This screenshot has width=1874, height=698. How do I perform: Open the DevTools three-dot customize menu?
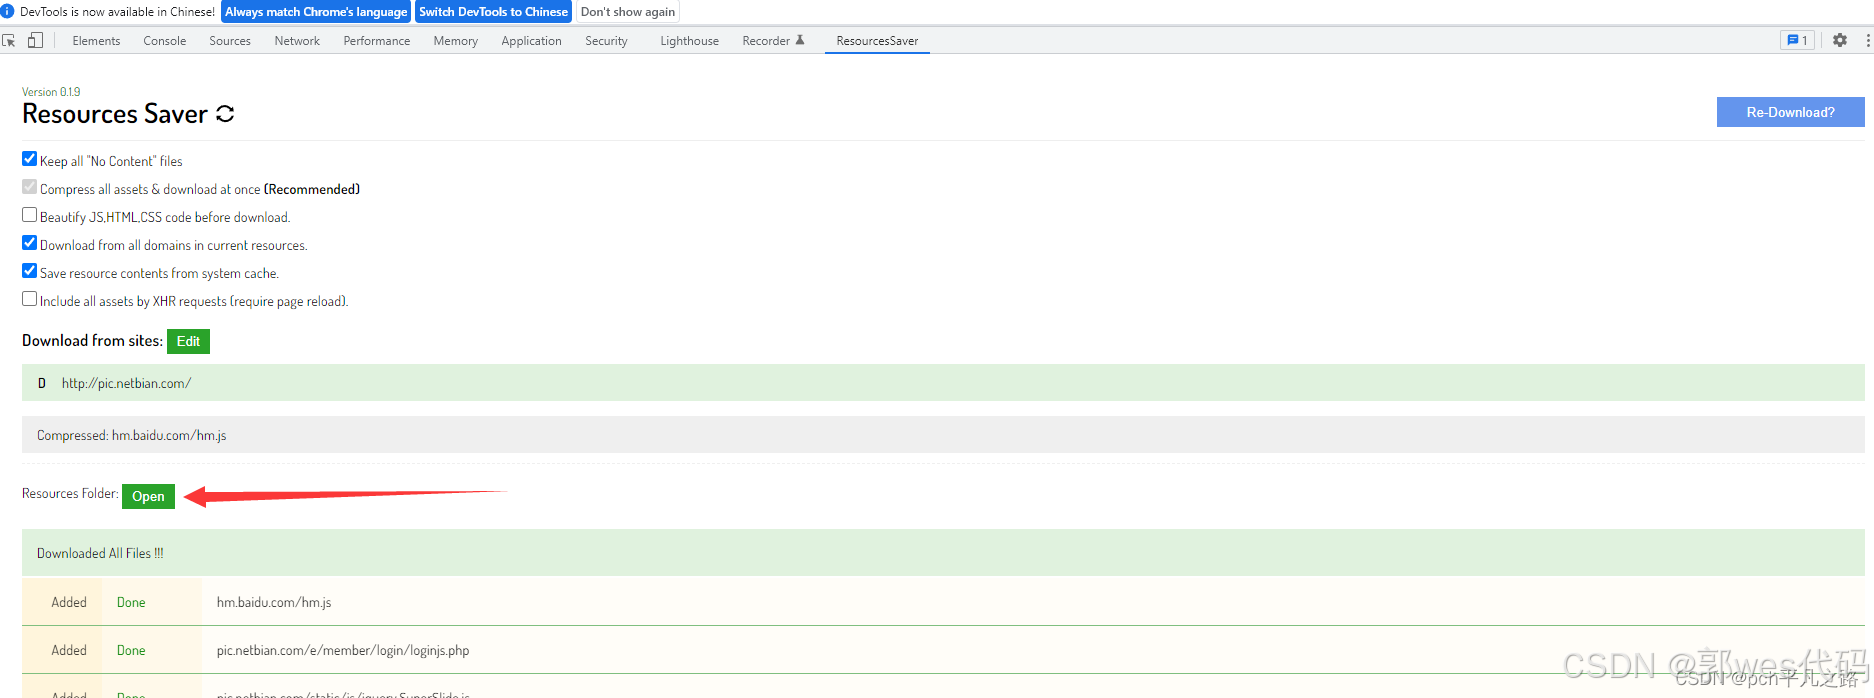click(x=1867, y=40)
